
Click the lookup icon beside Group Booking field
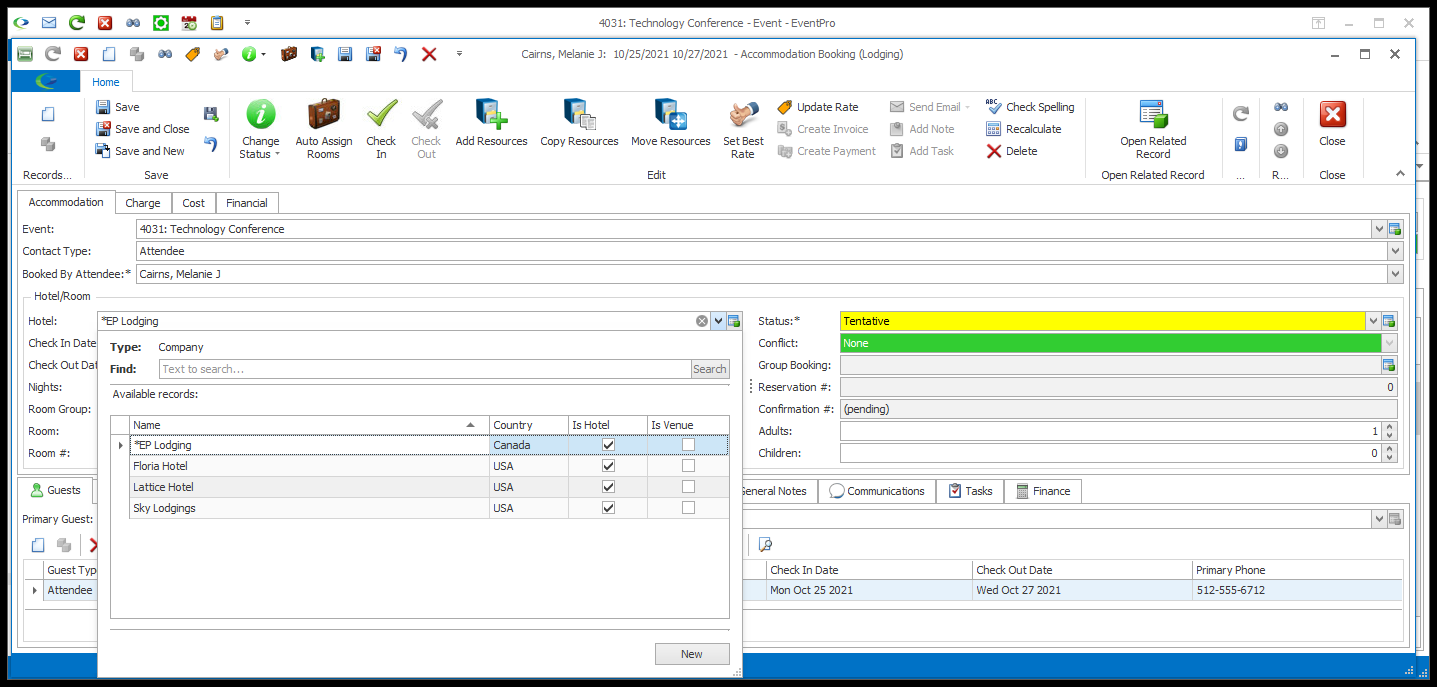pos(1389,365)
